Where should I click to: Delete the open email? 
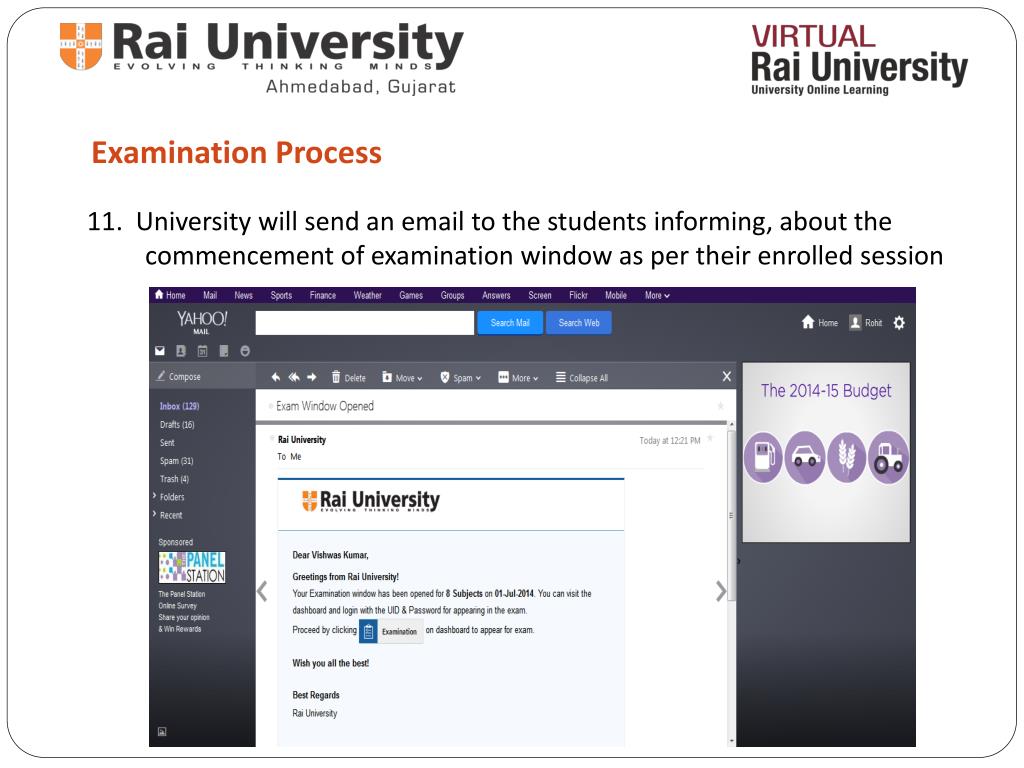point(348,377)
